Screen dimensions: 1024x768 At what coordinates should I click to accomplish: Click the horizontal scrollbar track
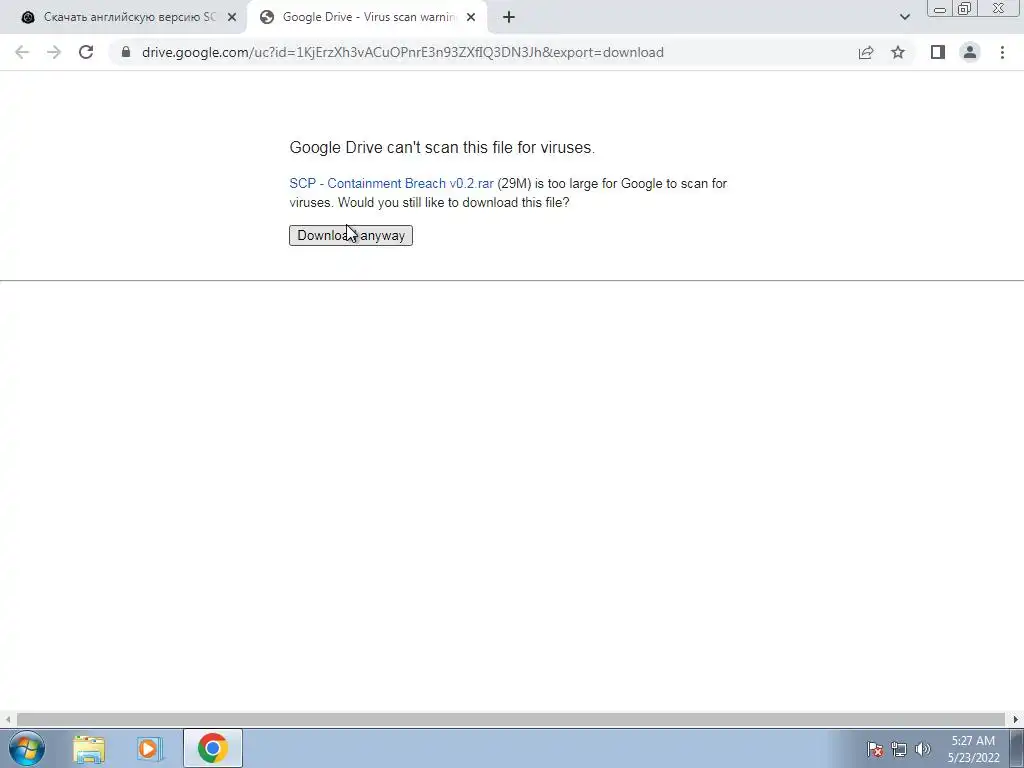coord(511,719)
